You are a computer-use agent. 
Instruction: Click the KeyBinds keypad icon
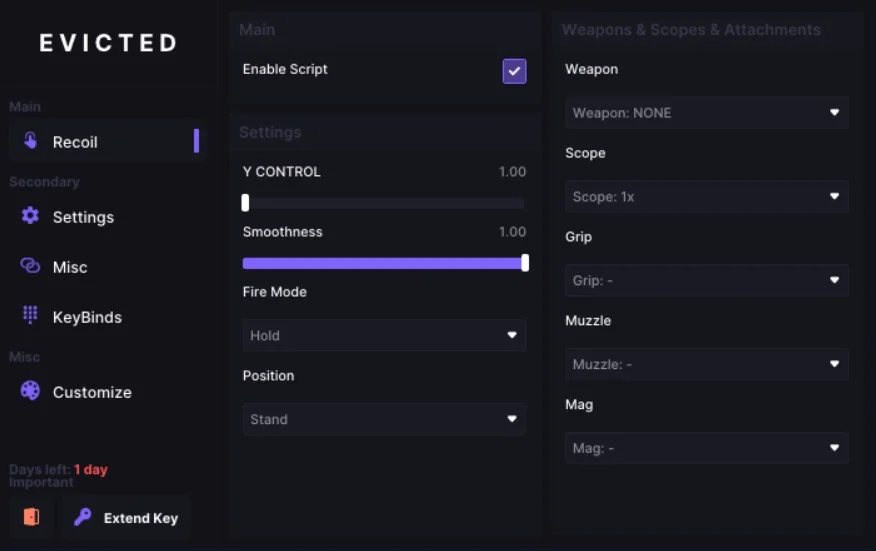coord(30,315)
